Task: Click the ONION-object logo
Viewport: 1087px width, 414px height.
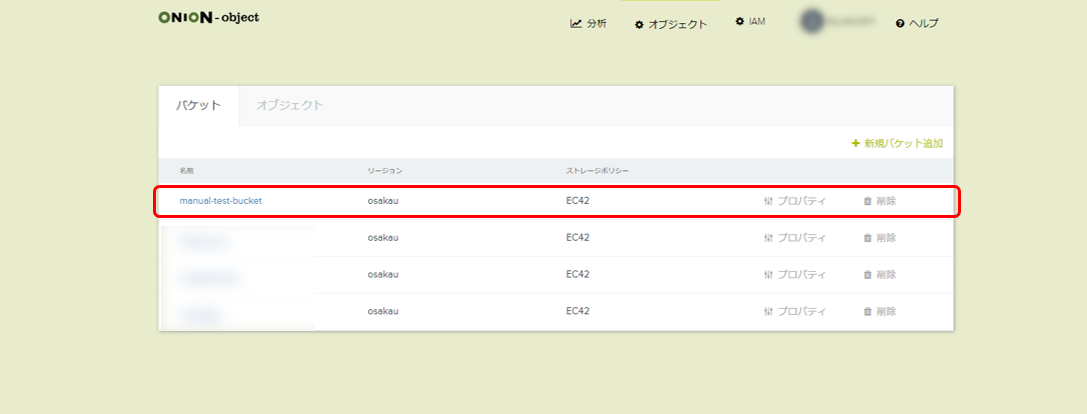Action: tap(208, 18)
